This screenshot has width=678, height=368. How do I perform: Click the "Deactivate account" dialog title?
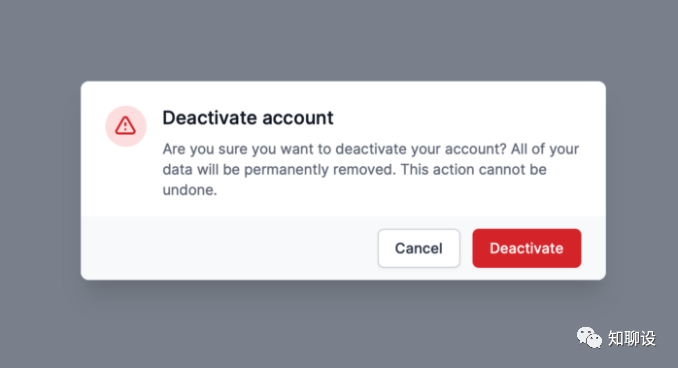tap(248, 118)
